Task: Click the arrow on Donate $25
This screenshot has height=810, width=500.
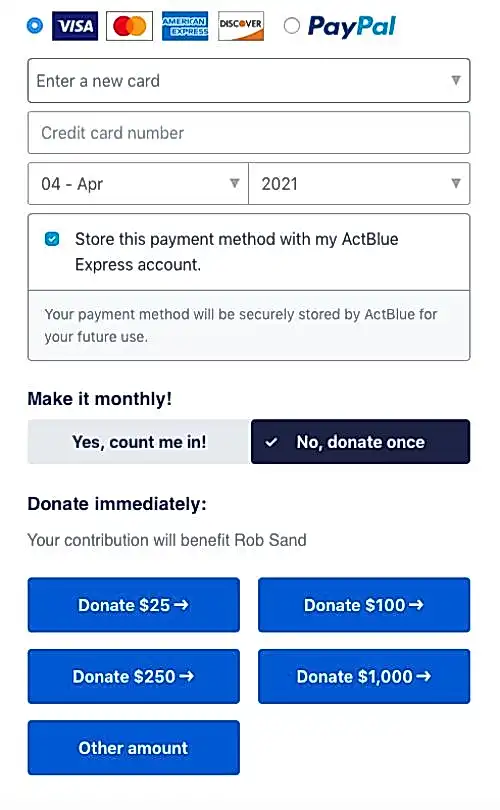Action: coord(181,604)
